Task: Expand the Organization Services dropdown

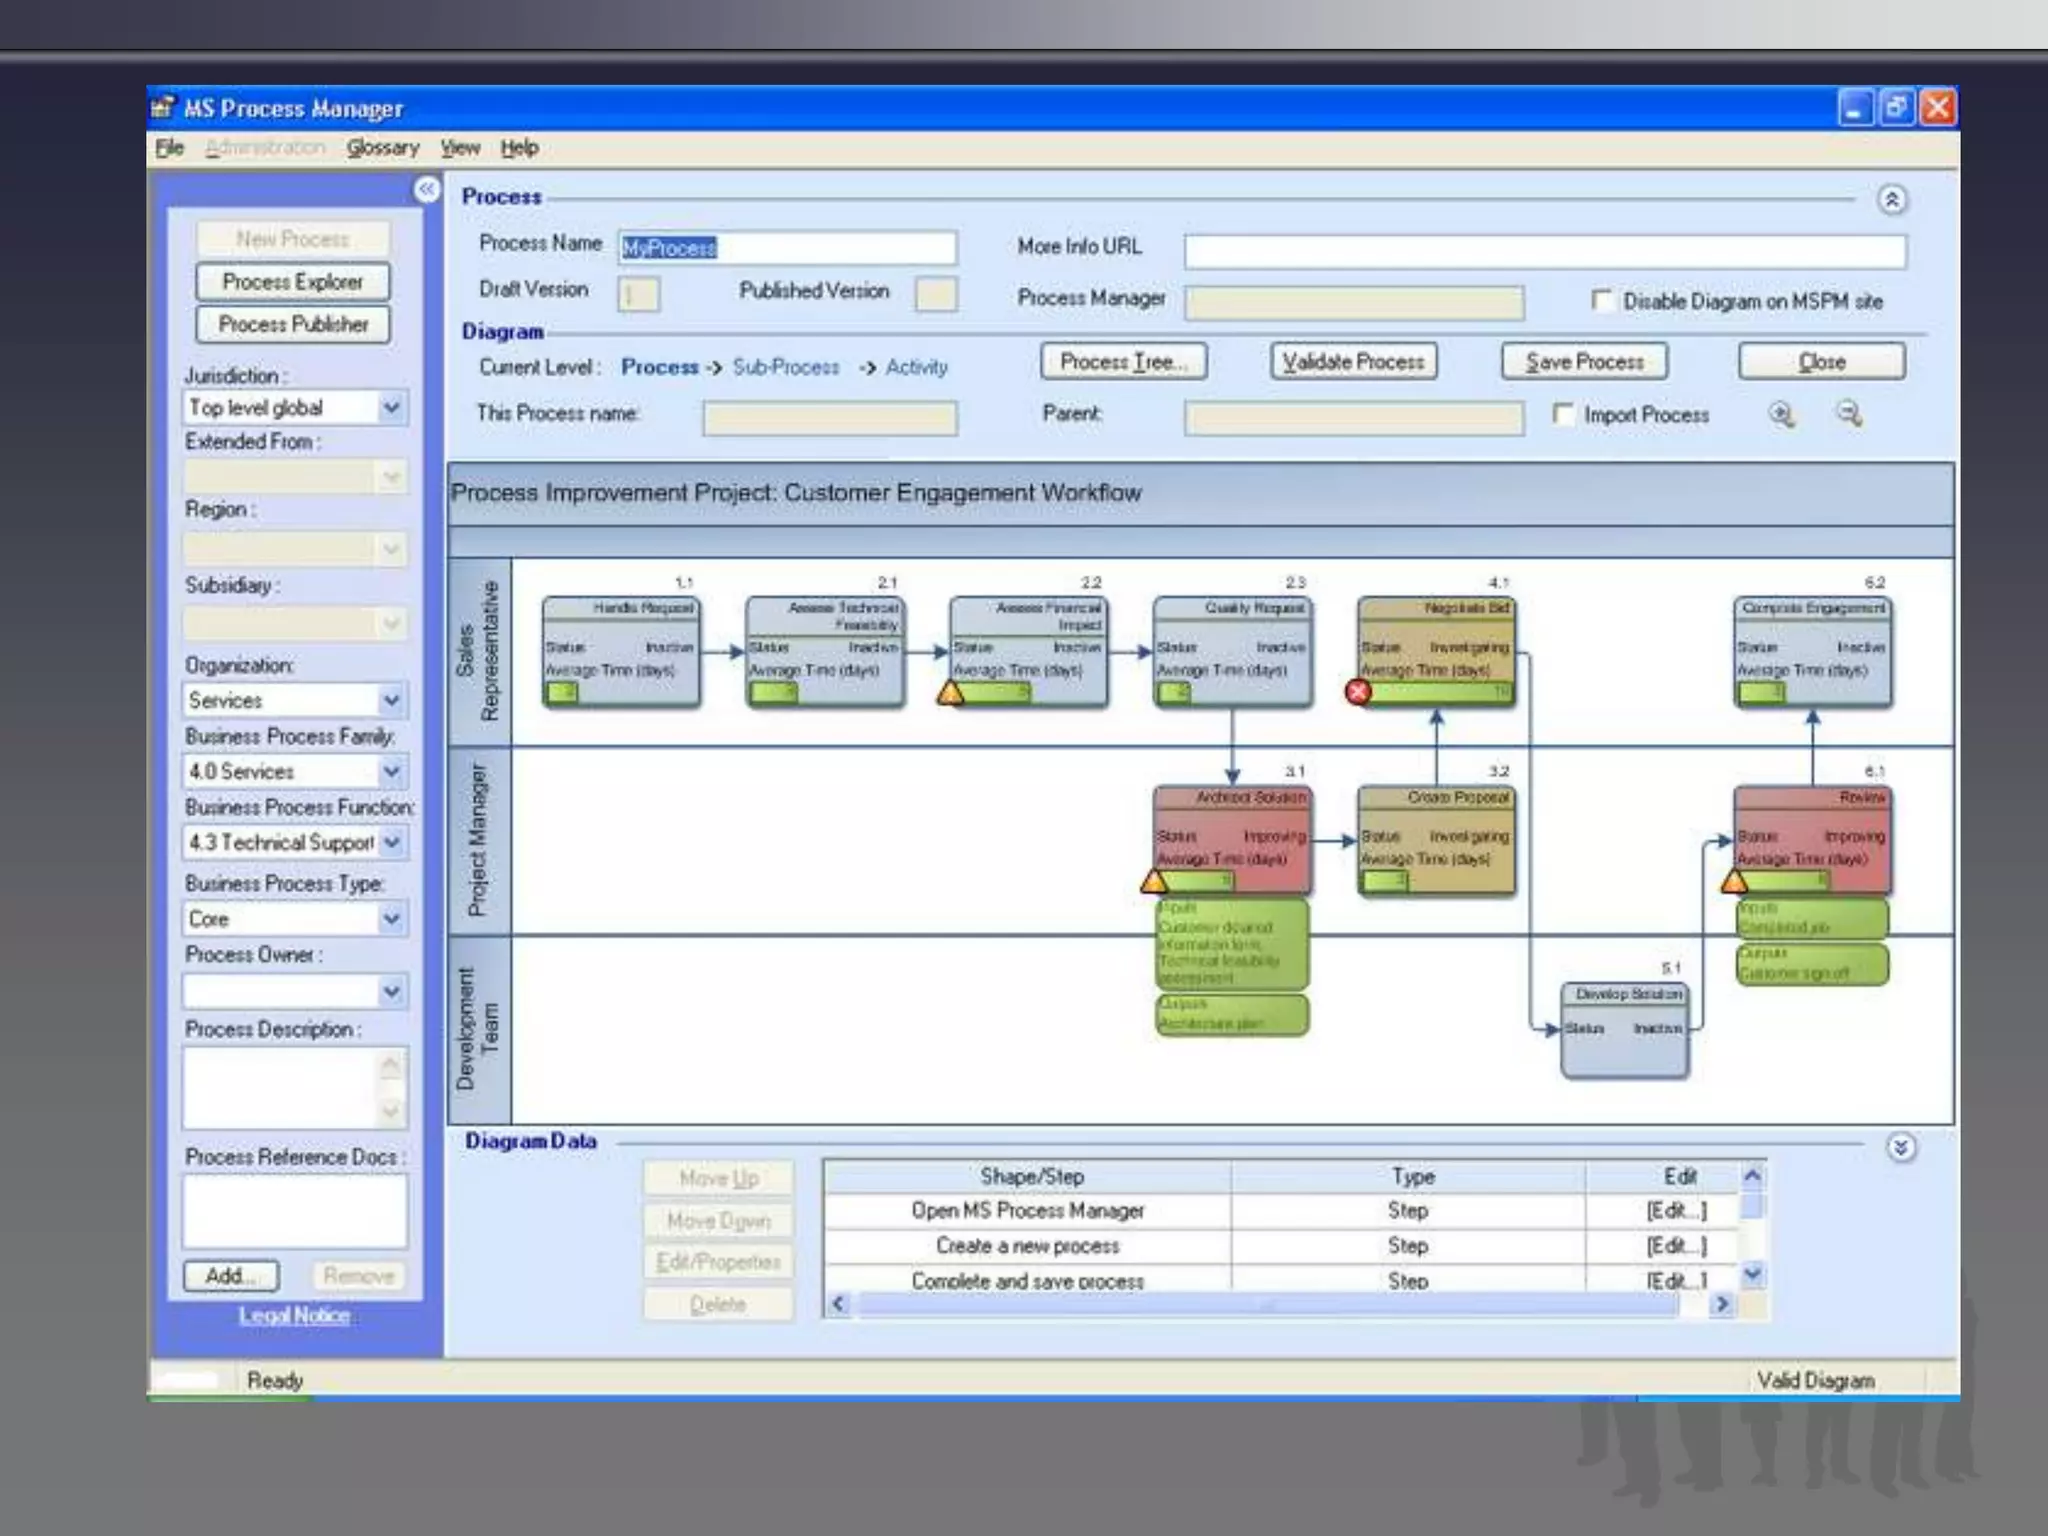Action: 392,700
